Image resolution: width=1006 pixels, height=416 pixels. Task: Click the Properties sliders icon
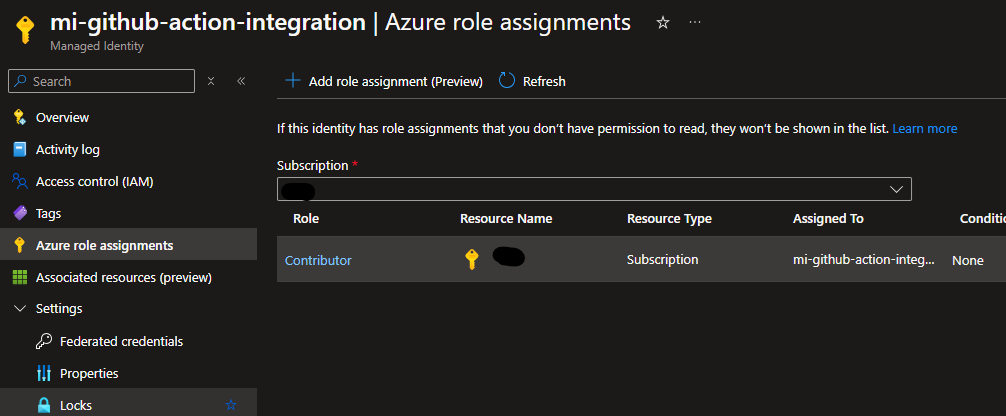point(44,373)
